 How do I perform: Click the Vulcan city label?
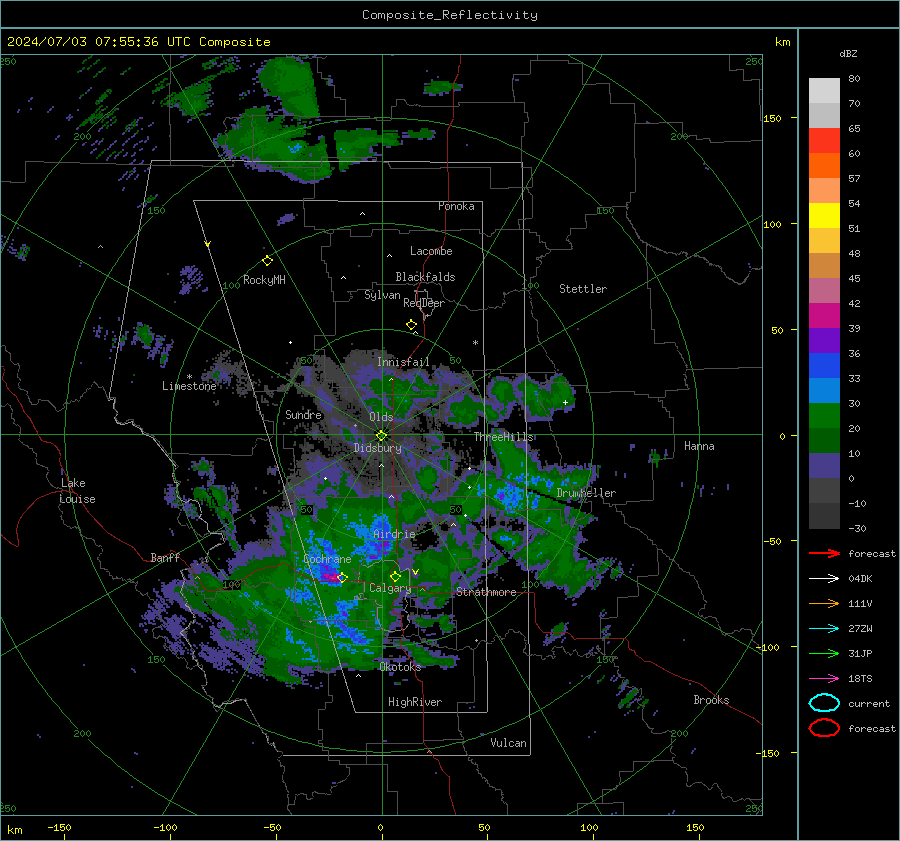tap(508, 743)
